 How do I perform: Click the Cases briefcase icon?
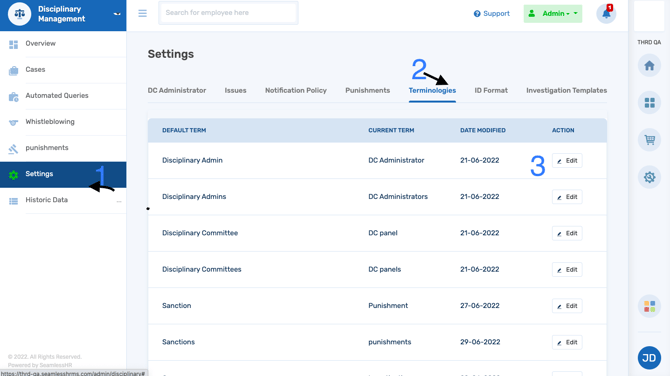coord(14,70)
